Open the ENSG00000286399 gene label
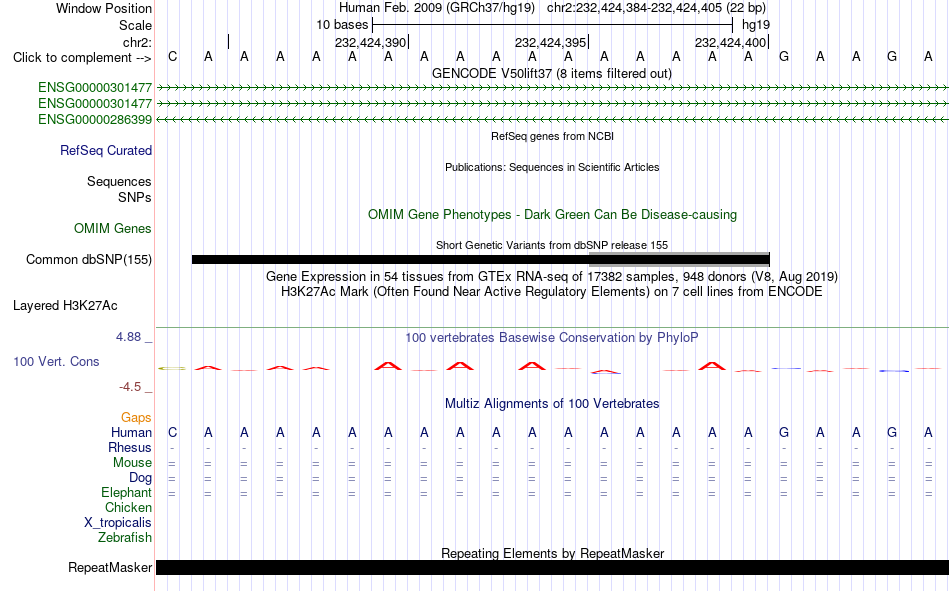 tap(95, 119)
